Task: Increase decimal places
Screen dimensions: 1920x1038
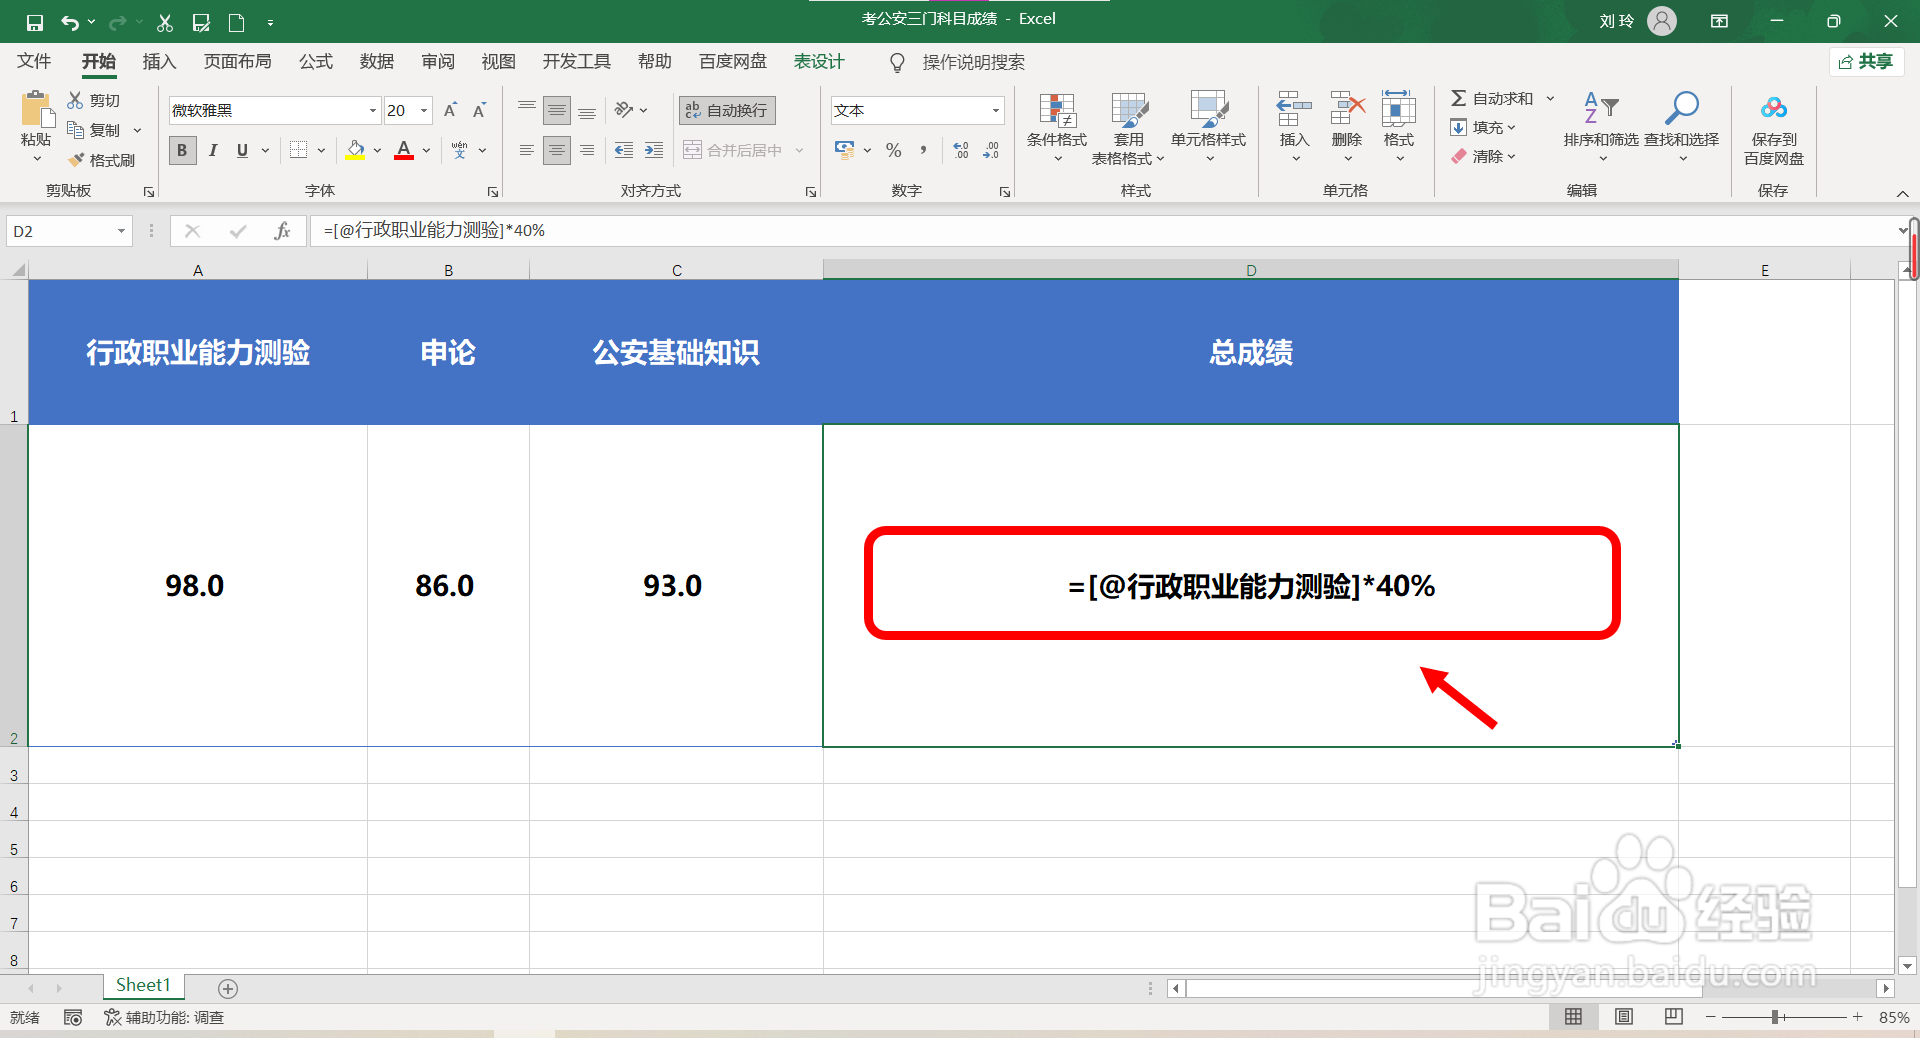Action: [x=961, y=150]
